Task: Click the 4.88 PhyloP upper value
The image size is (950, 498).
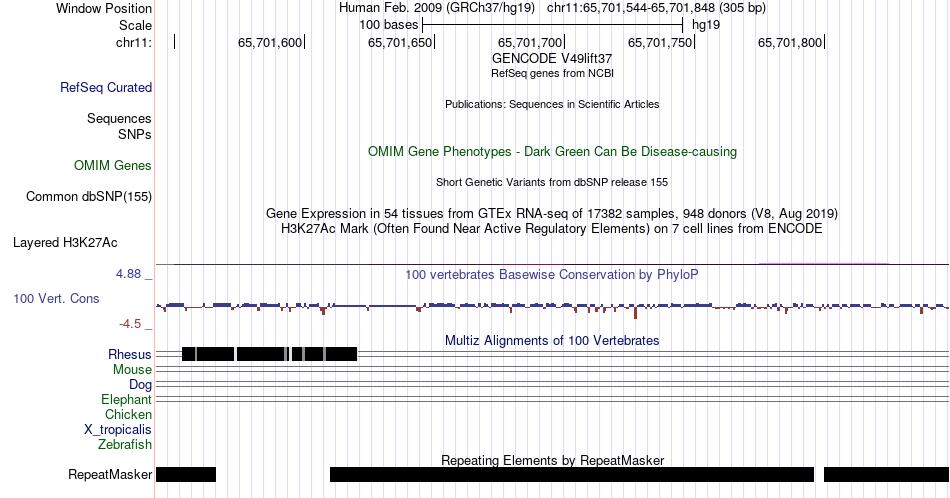Action: point(128,274)
